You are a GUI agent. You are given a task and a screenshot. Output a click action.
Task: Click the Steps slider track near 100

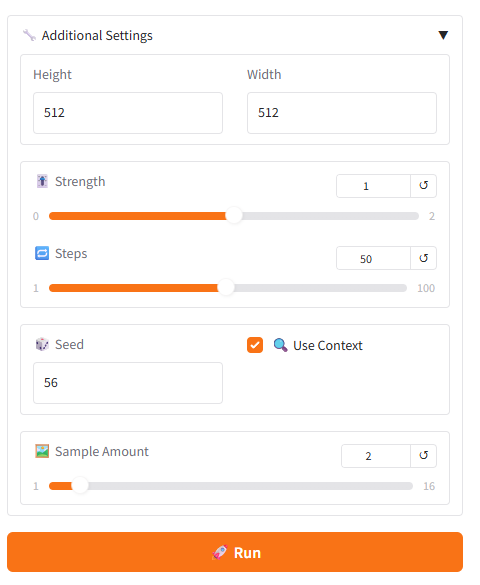tap(401, 288)
